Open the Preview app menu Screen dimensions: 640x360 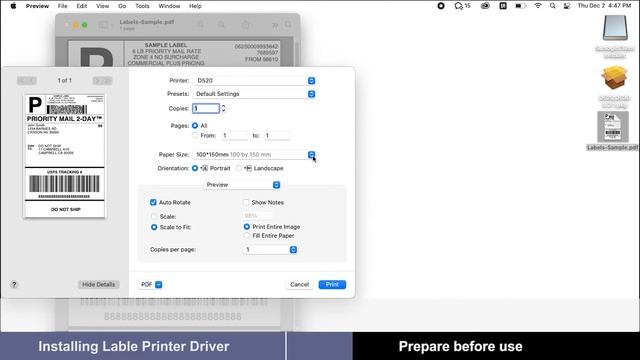coord(37,6)
